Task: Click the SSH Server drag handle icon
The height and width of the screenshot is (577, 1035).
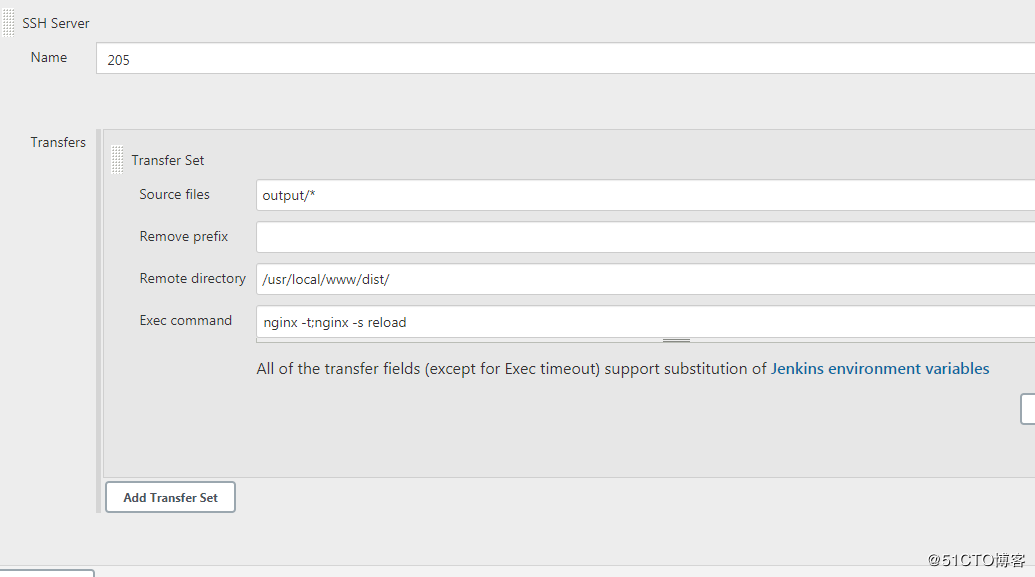Action: 8,22
